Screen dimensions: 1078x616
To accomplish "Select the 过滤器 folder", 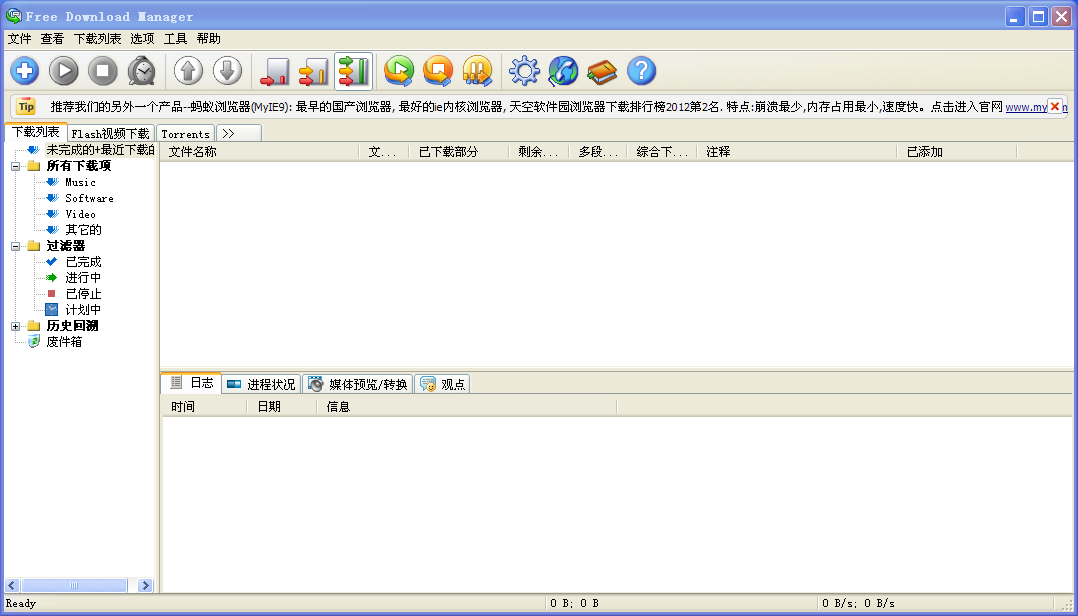I will coord(65,245).
